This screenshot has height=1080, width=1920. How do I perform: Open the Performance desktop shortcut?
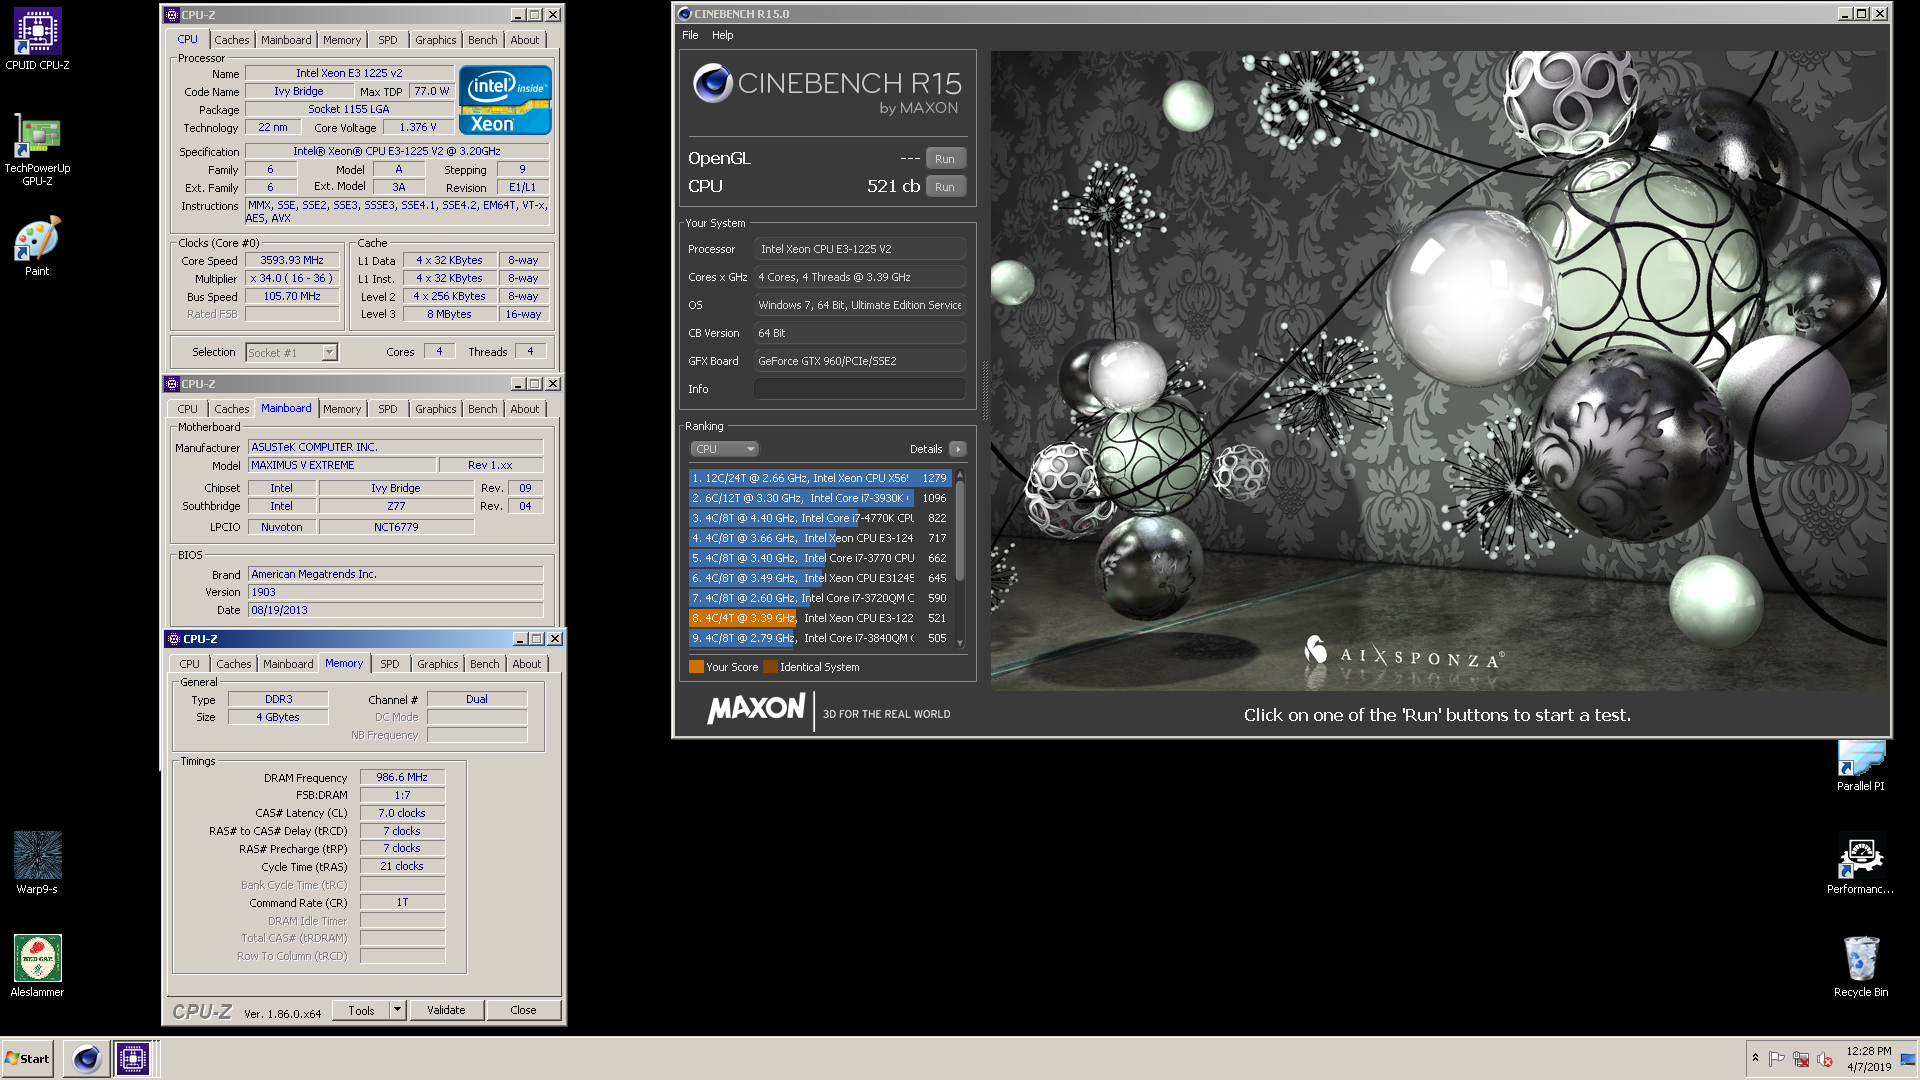tap(1860, 865)
